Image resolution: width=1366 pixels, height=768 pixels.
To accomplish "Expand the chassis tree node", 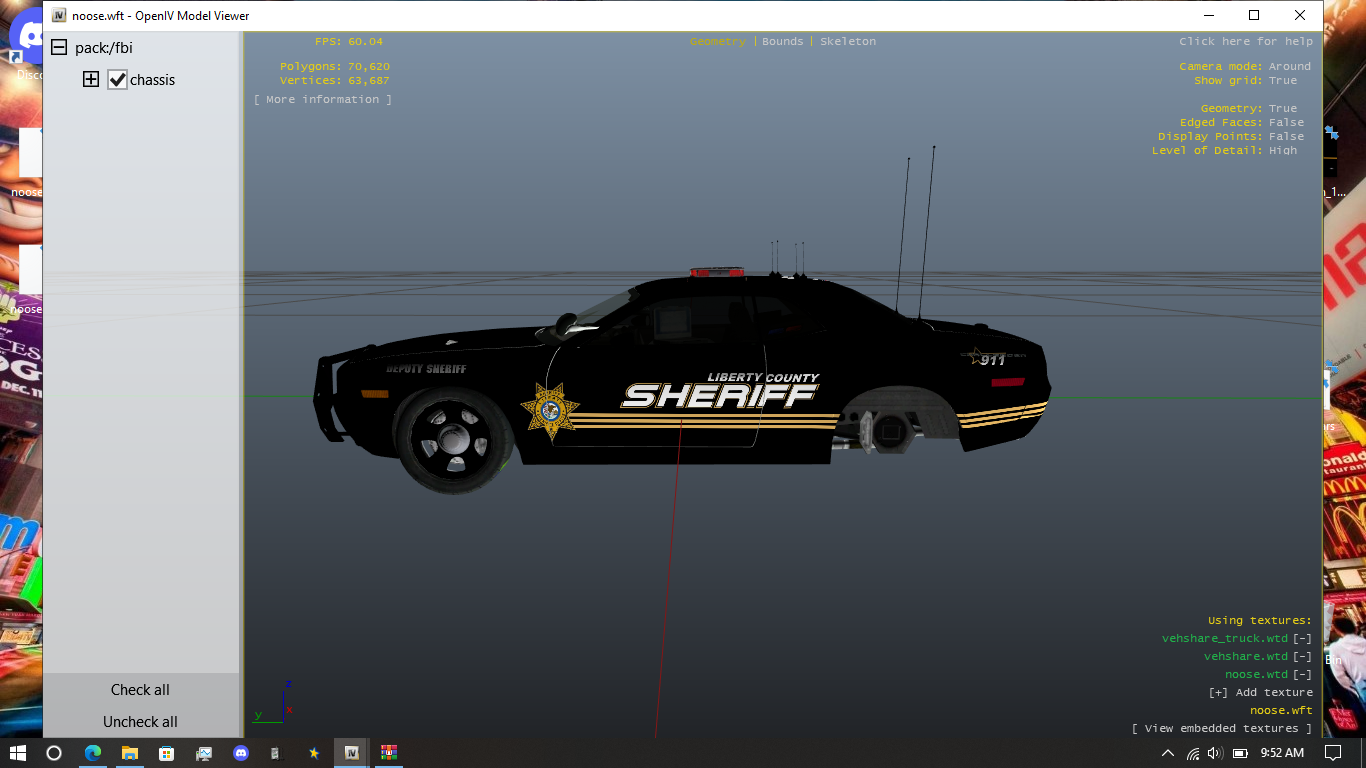I will coord(91,80).
